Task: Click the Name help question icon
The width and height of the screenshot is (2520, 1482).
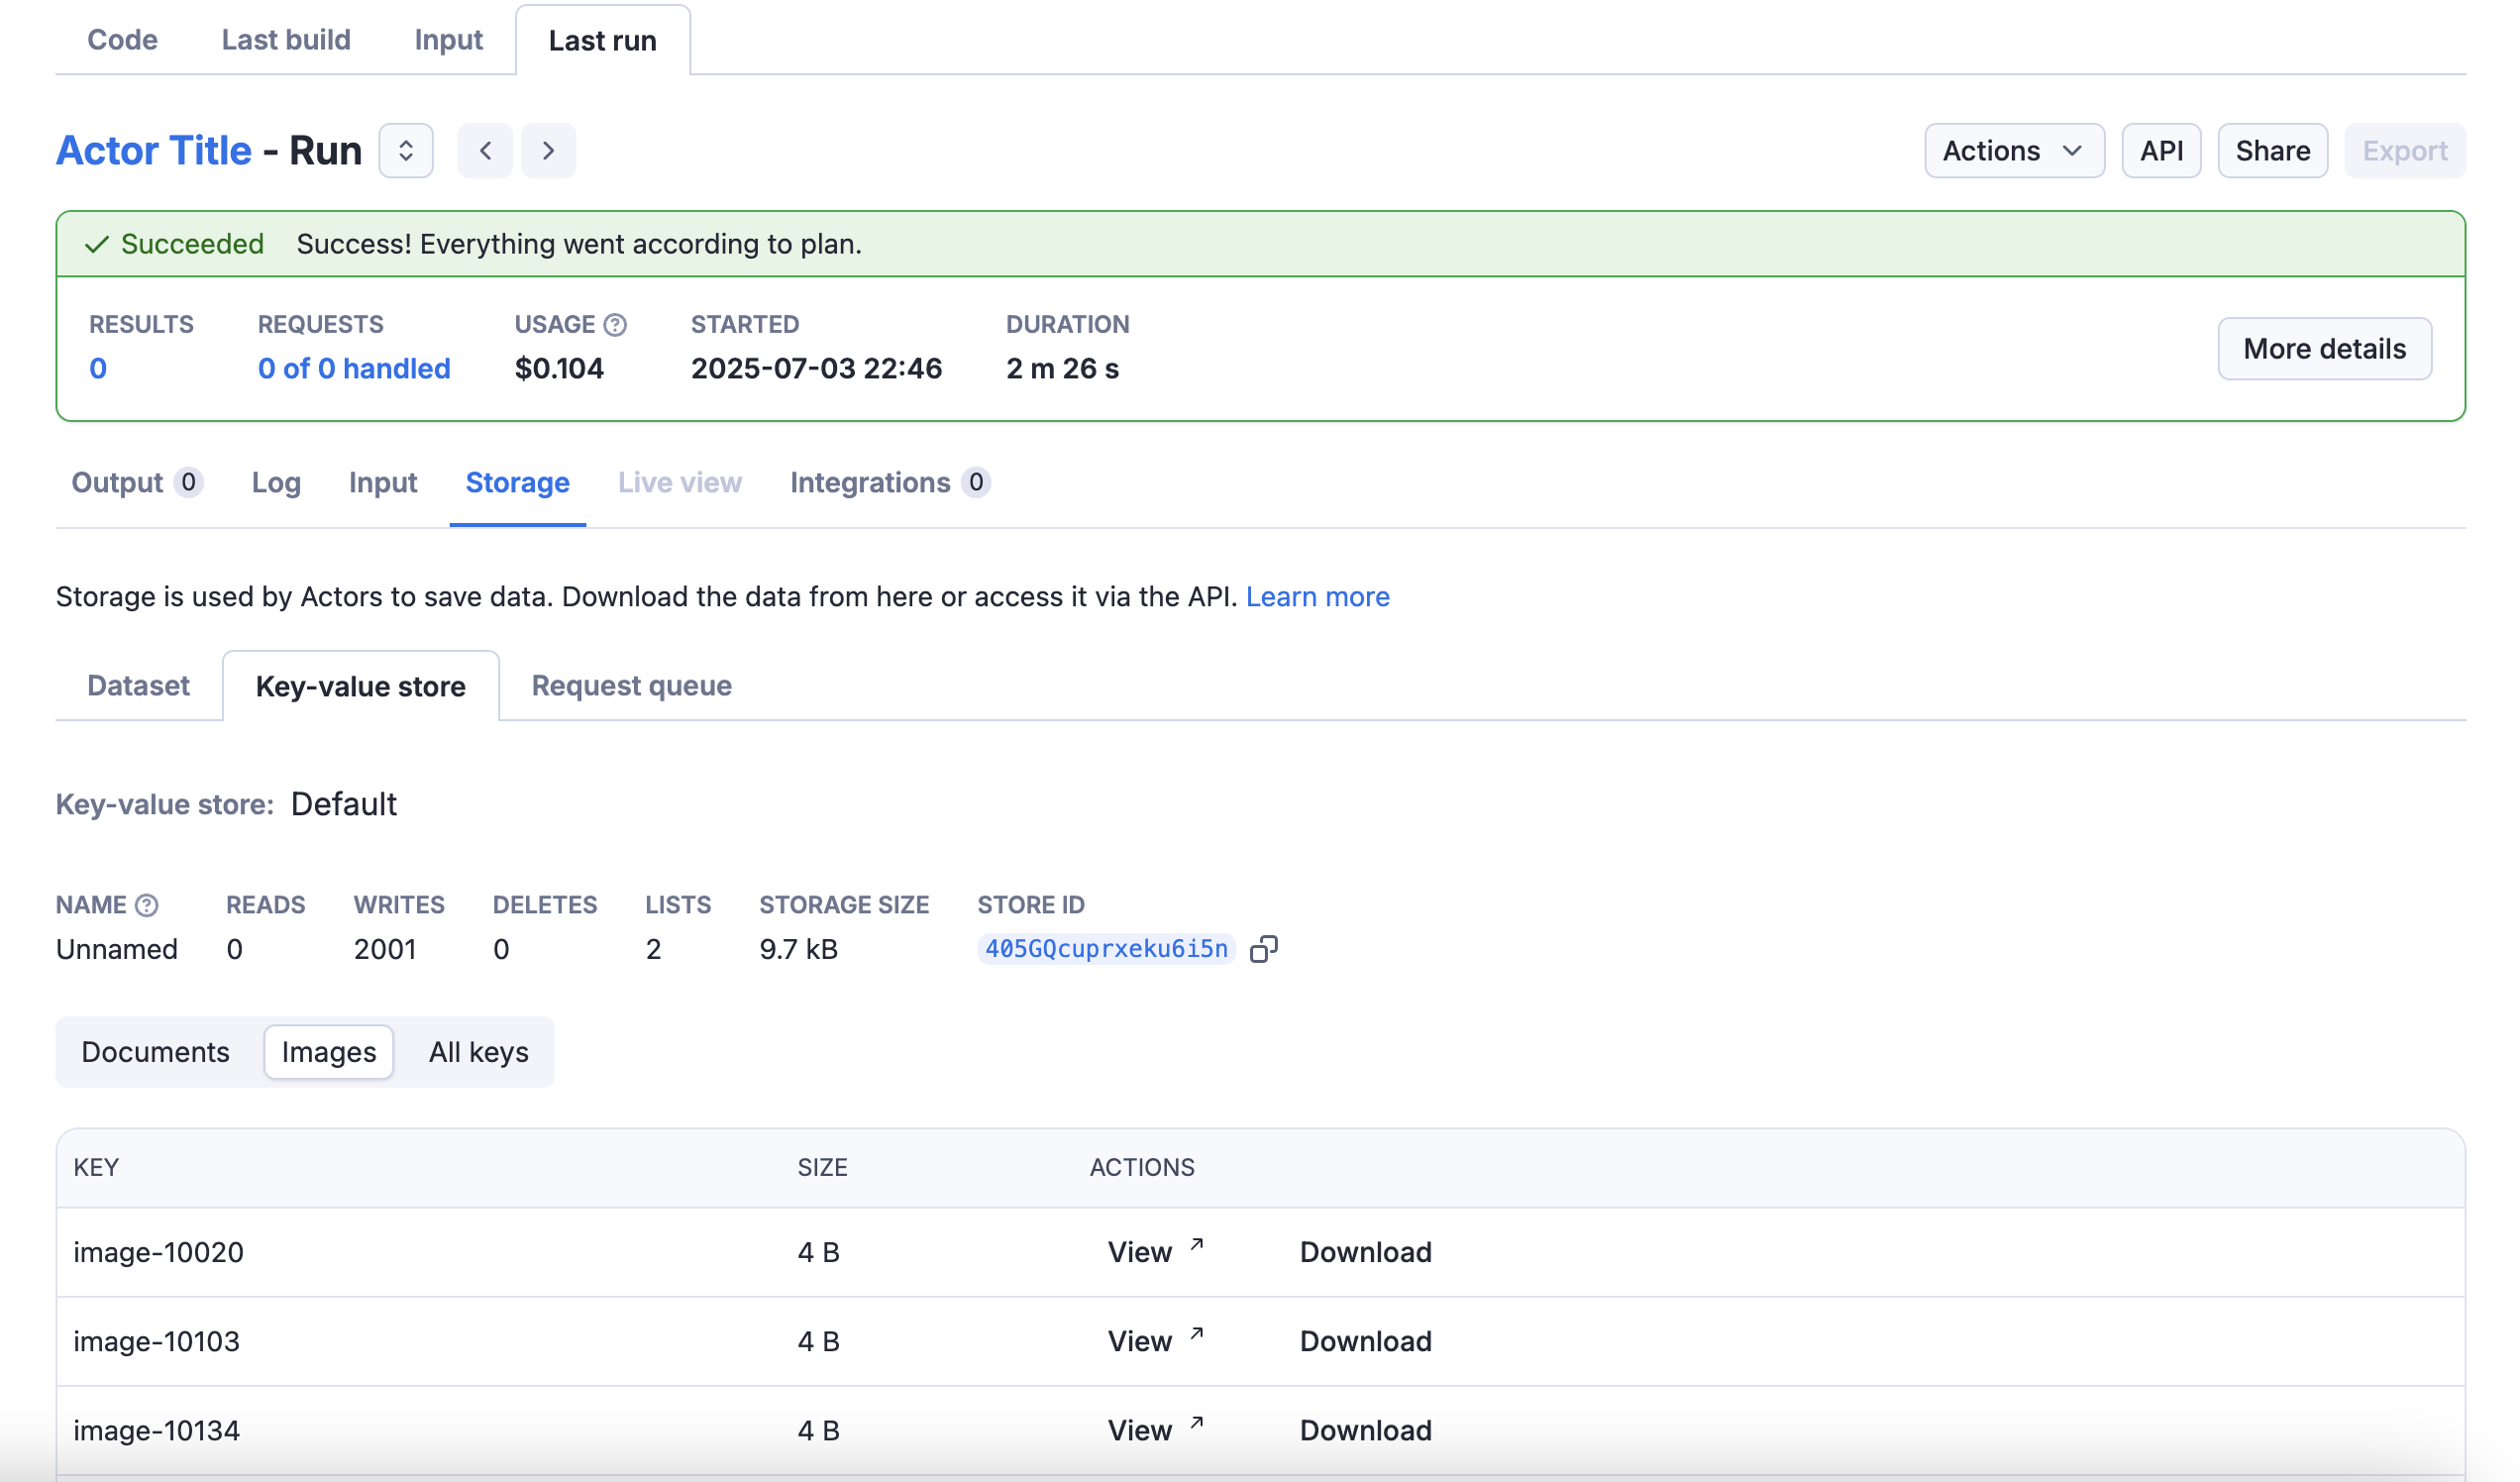Action: [x=147, y=905]
